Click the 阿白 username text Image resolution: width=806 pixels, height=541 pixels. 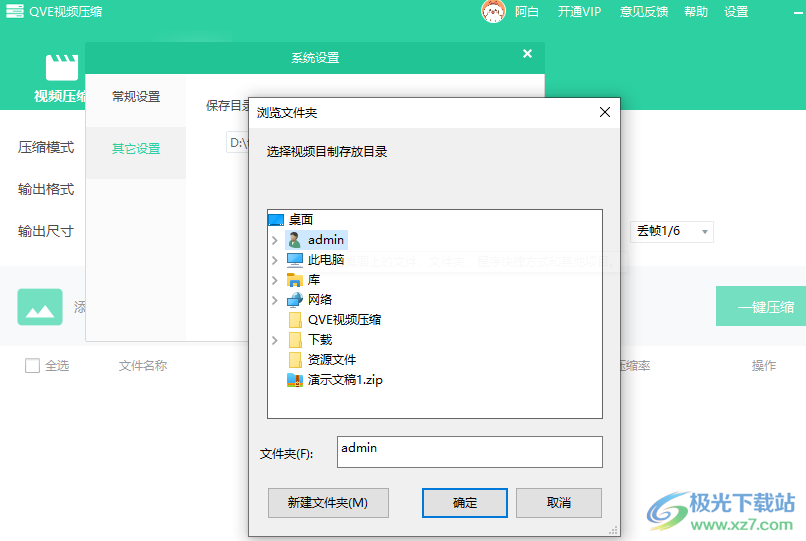527,12
